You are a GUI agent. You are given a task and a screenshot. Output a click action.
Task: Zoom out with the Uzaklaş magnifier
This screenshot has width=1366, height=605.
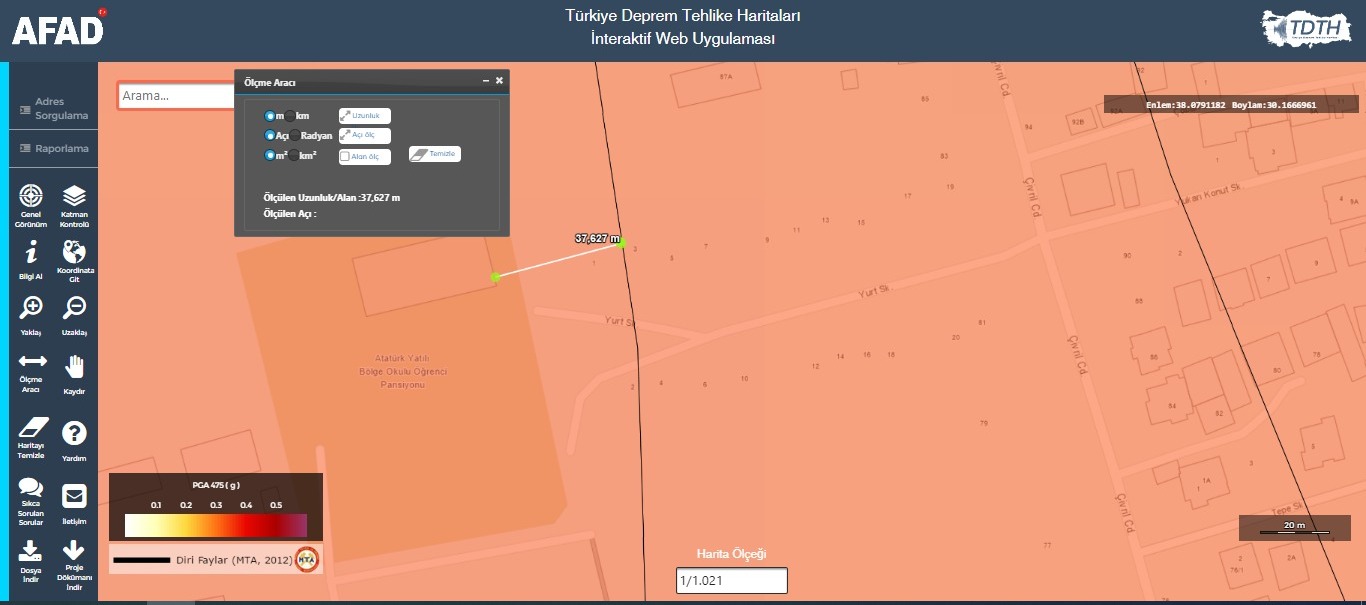(75, 315)
